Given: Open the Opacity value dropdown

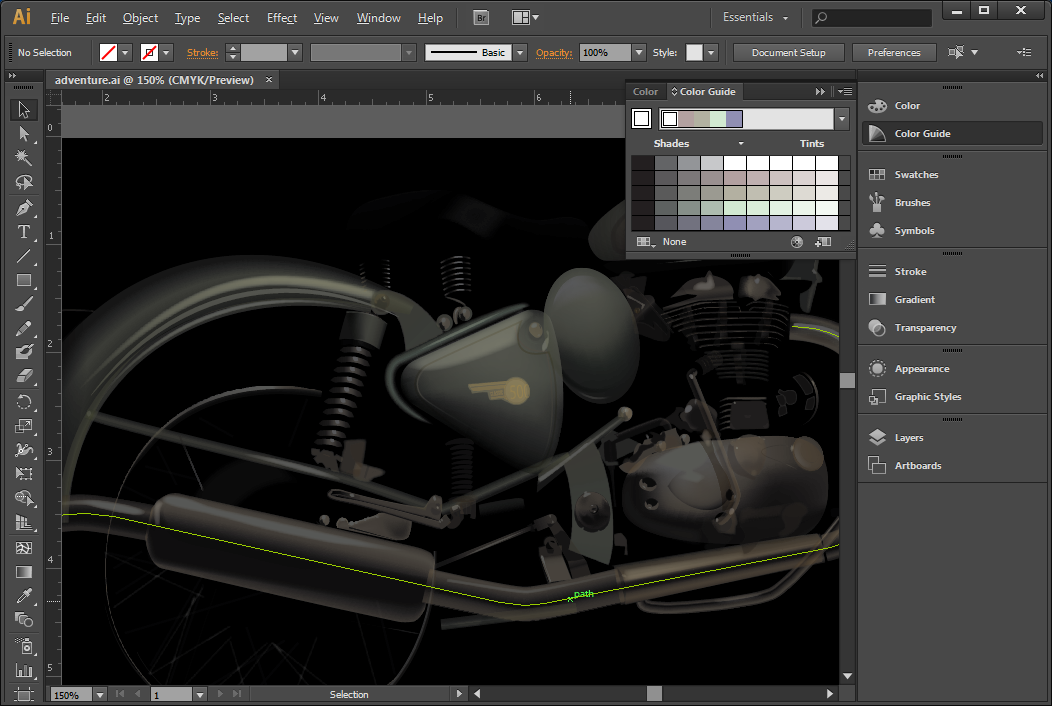Looking at the screenshot, I should pyautogui.click(x=639, y=53).
